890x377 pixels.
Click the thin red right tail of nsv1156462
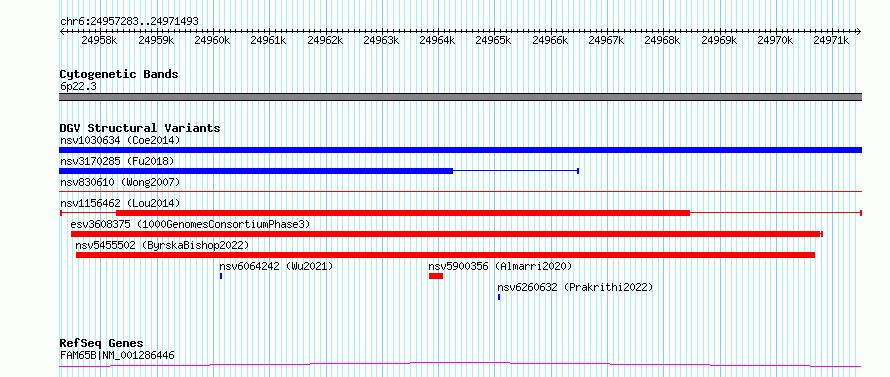pyautogui.click(x=776, y=213)
